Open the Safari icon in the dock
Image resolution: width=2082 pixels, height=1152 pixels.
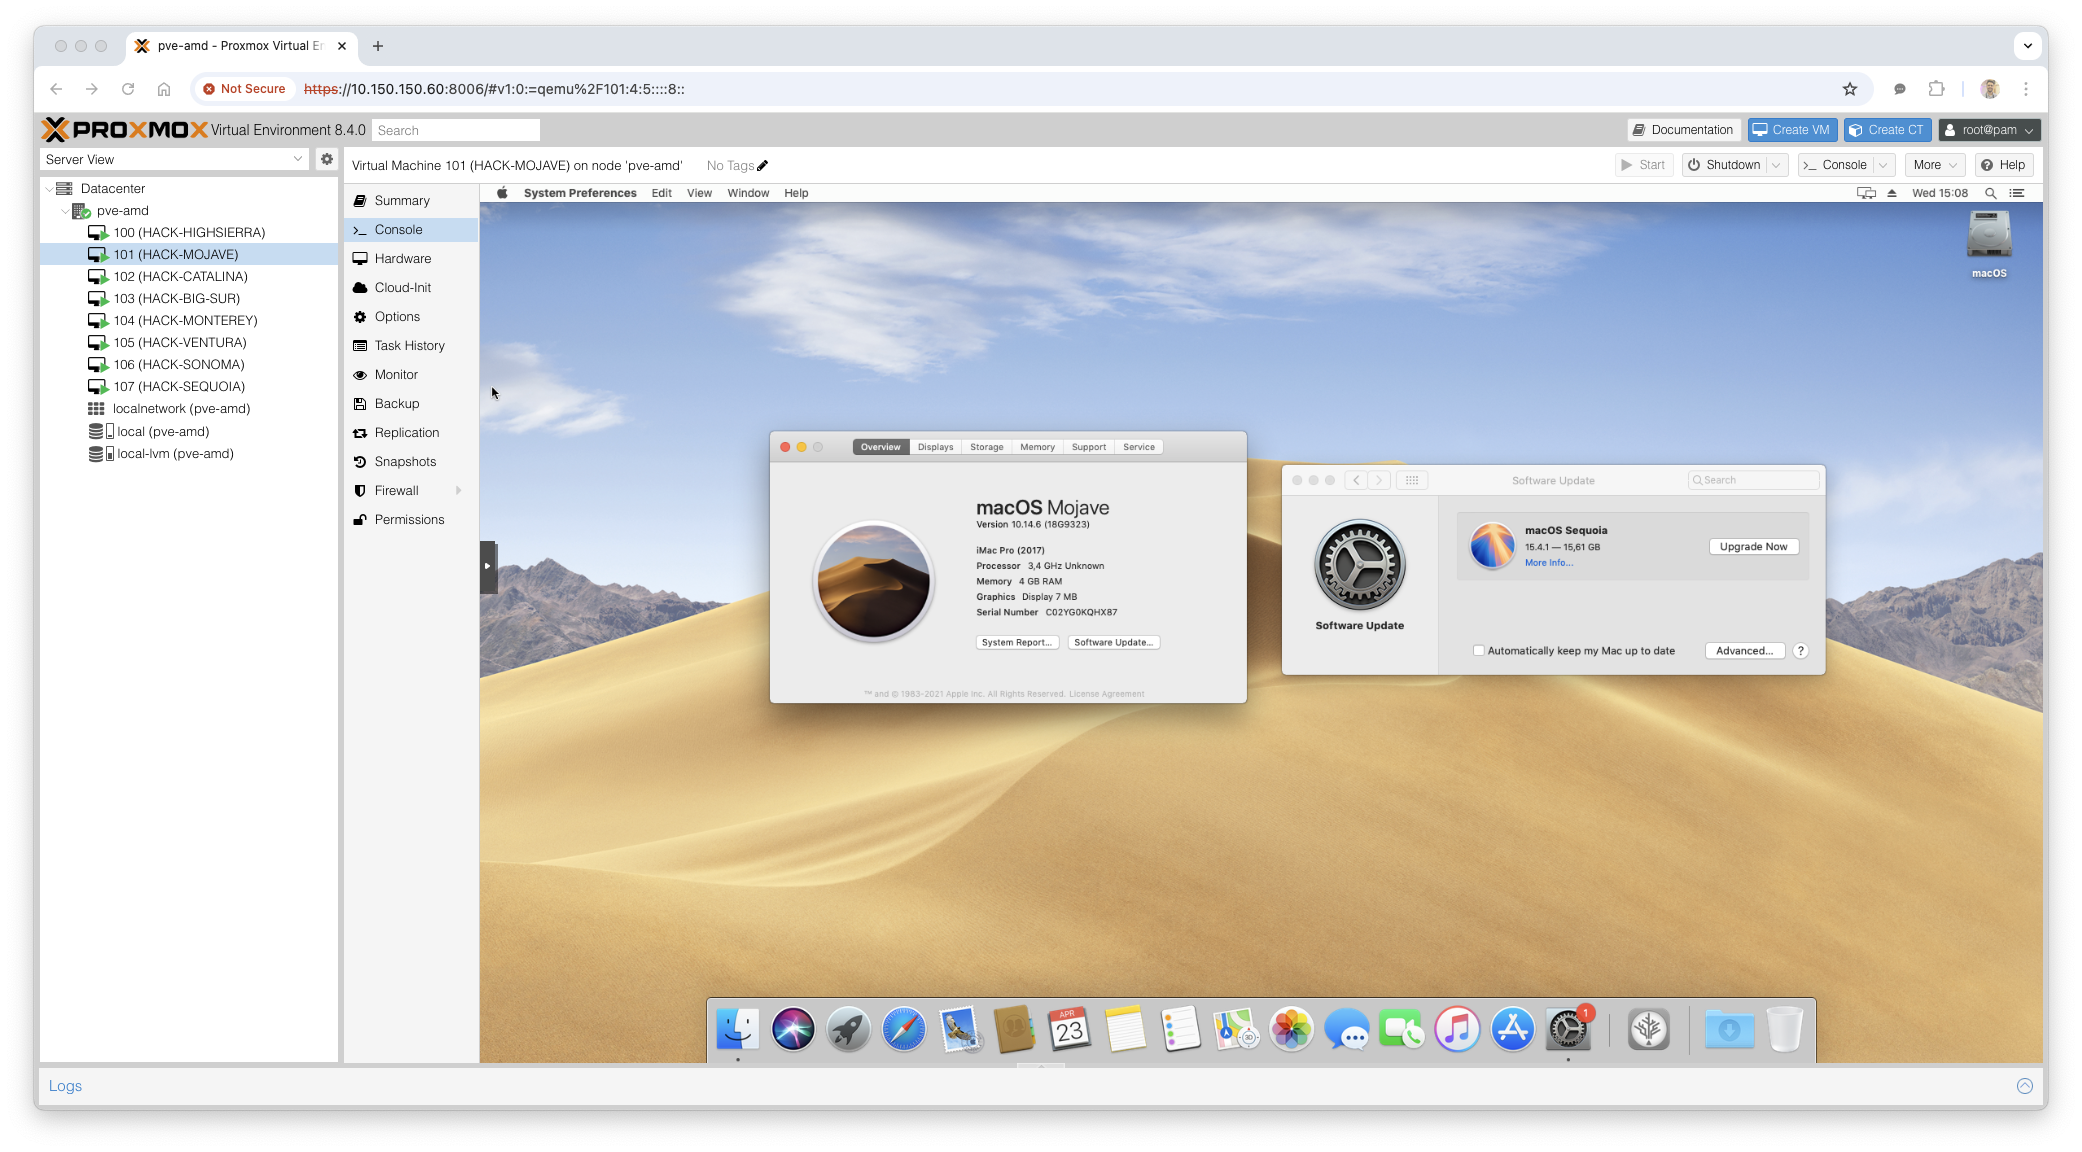903,1029
